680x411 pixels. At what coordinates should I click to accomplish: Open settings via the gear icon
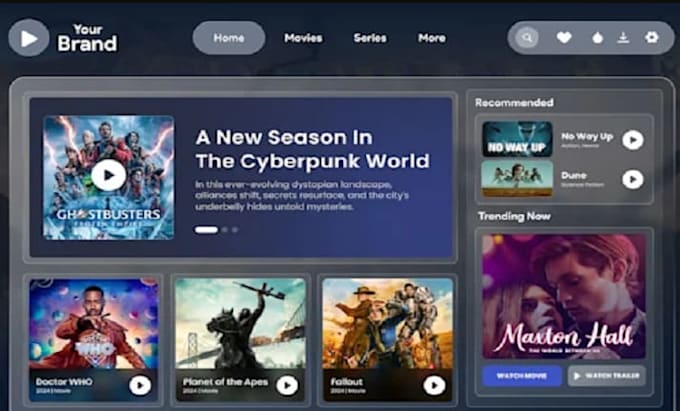[651, 37]
